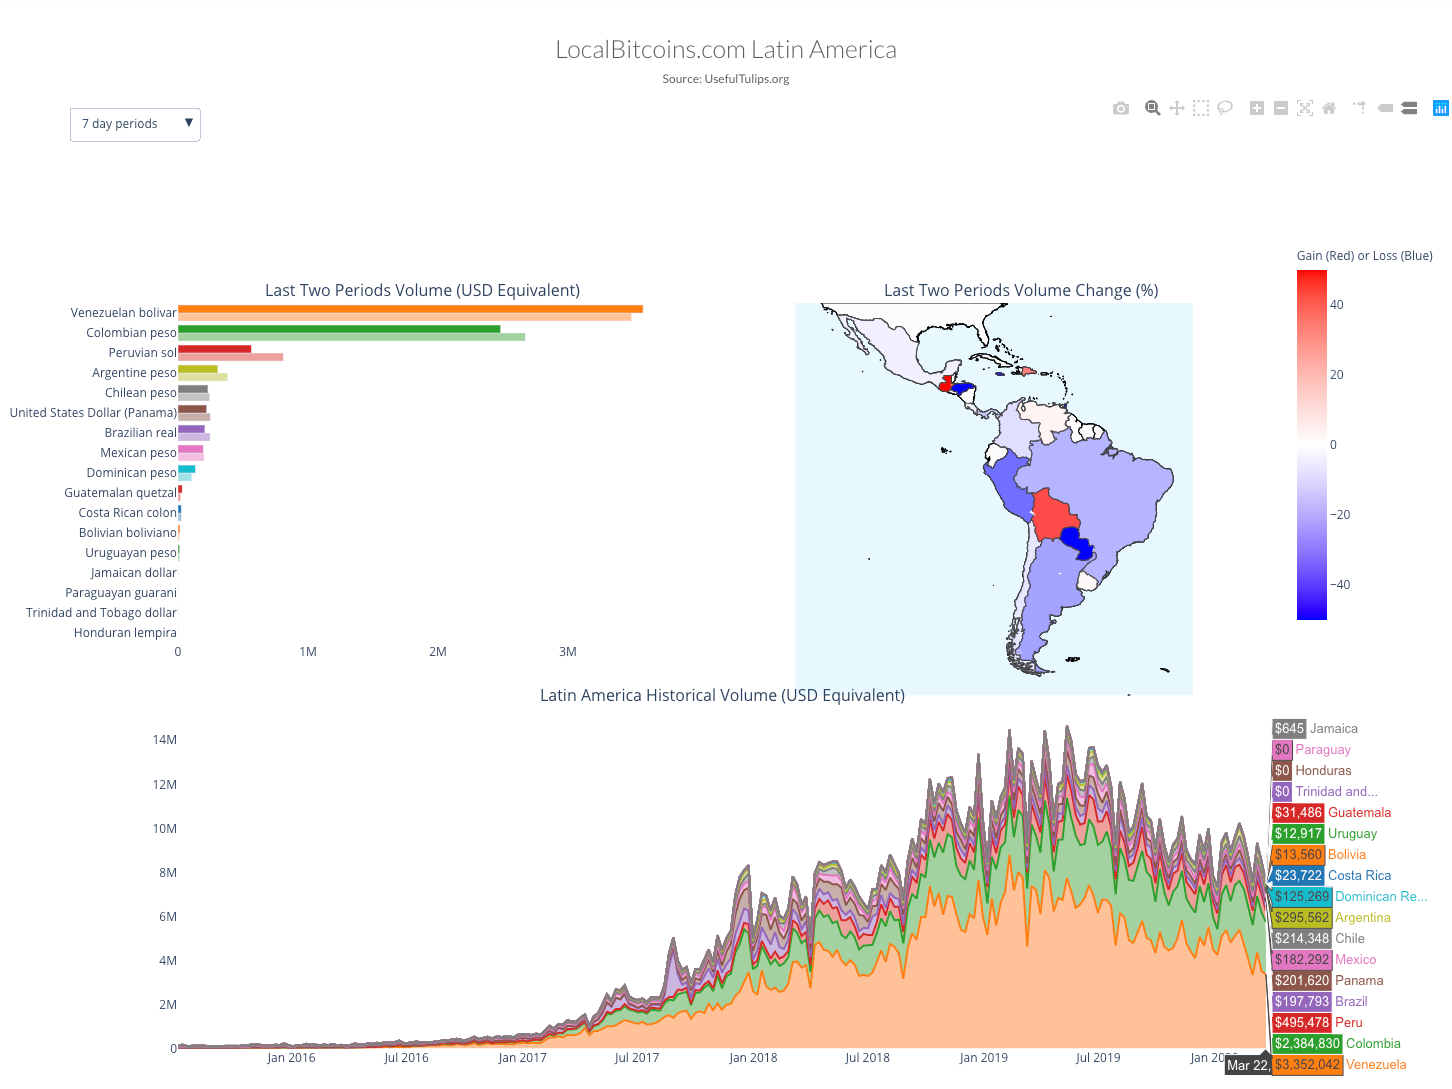Click the $201,620 Panama hover label

1328,981
